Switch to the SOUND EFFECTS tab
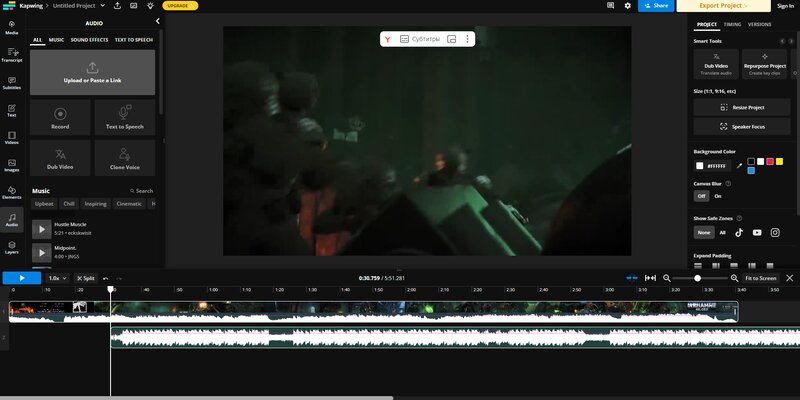The width and height of the screenshot is (800, 400). click(x=89, y=40)
